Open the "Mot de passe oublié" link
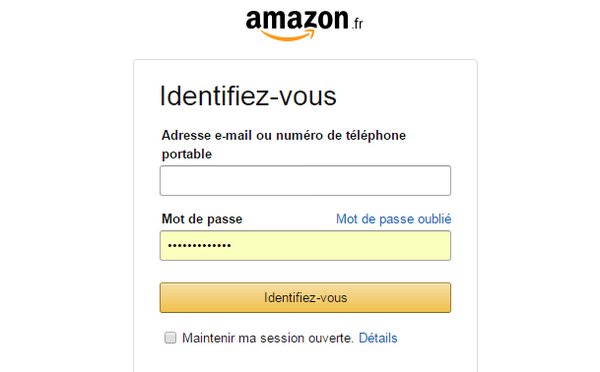The height and width of the screenshot is (372, 600). (x=394, y=219)
